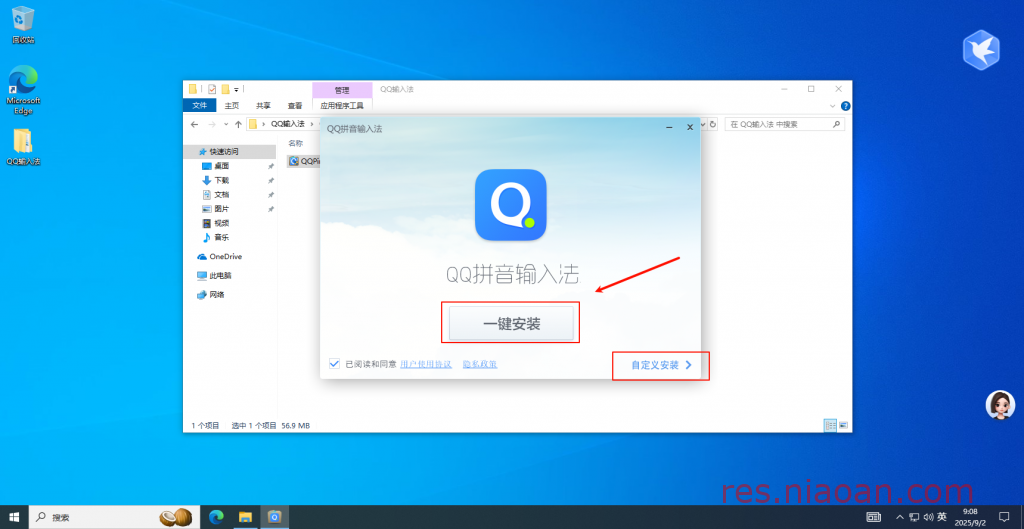Screen dimensions: 1024x529
Task: Click the taskbar 搜索 box
Action: click(x=112, y=517)
